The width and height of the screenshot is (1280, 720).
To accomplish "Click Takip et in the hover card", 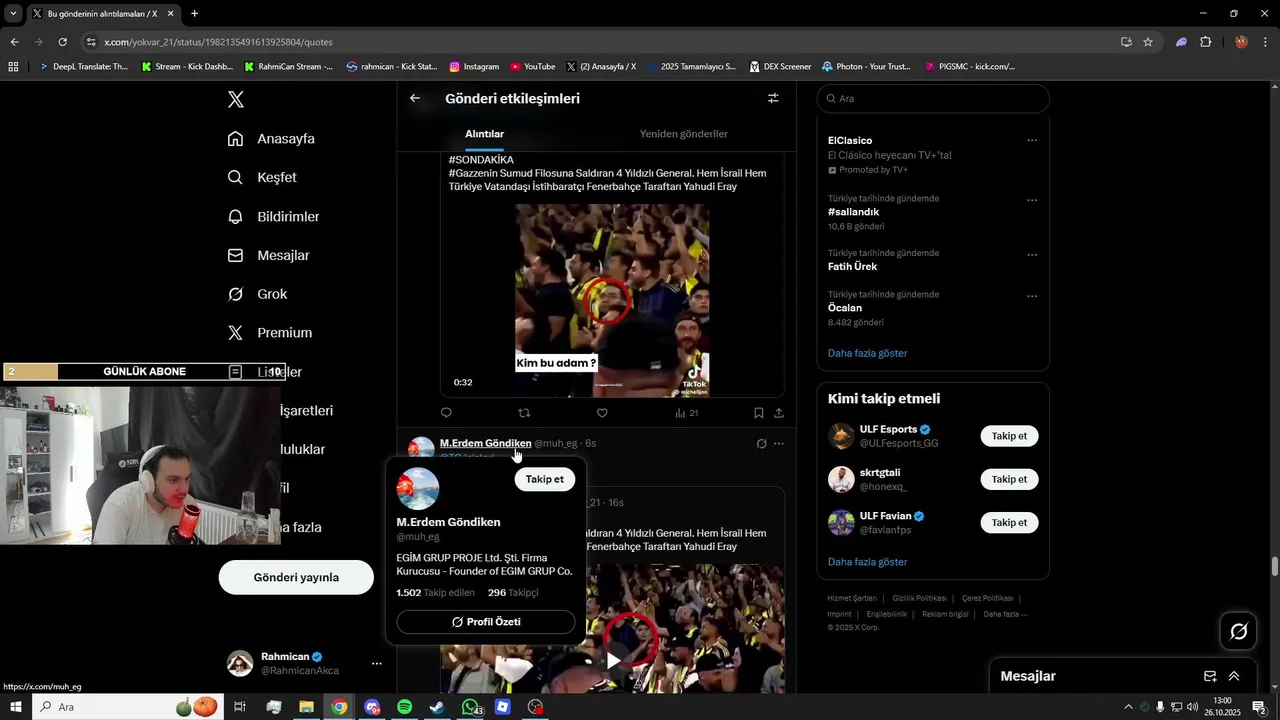I will pyautogui.click(x=545, y=479).
